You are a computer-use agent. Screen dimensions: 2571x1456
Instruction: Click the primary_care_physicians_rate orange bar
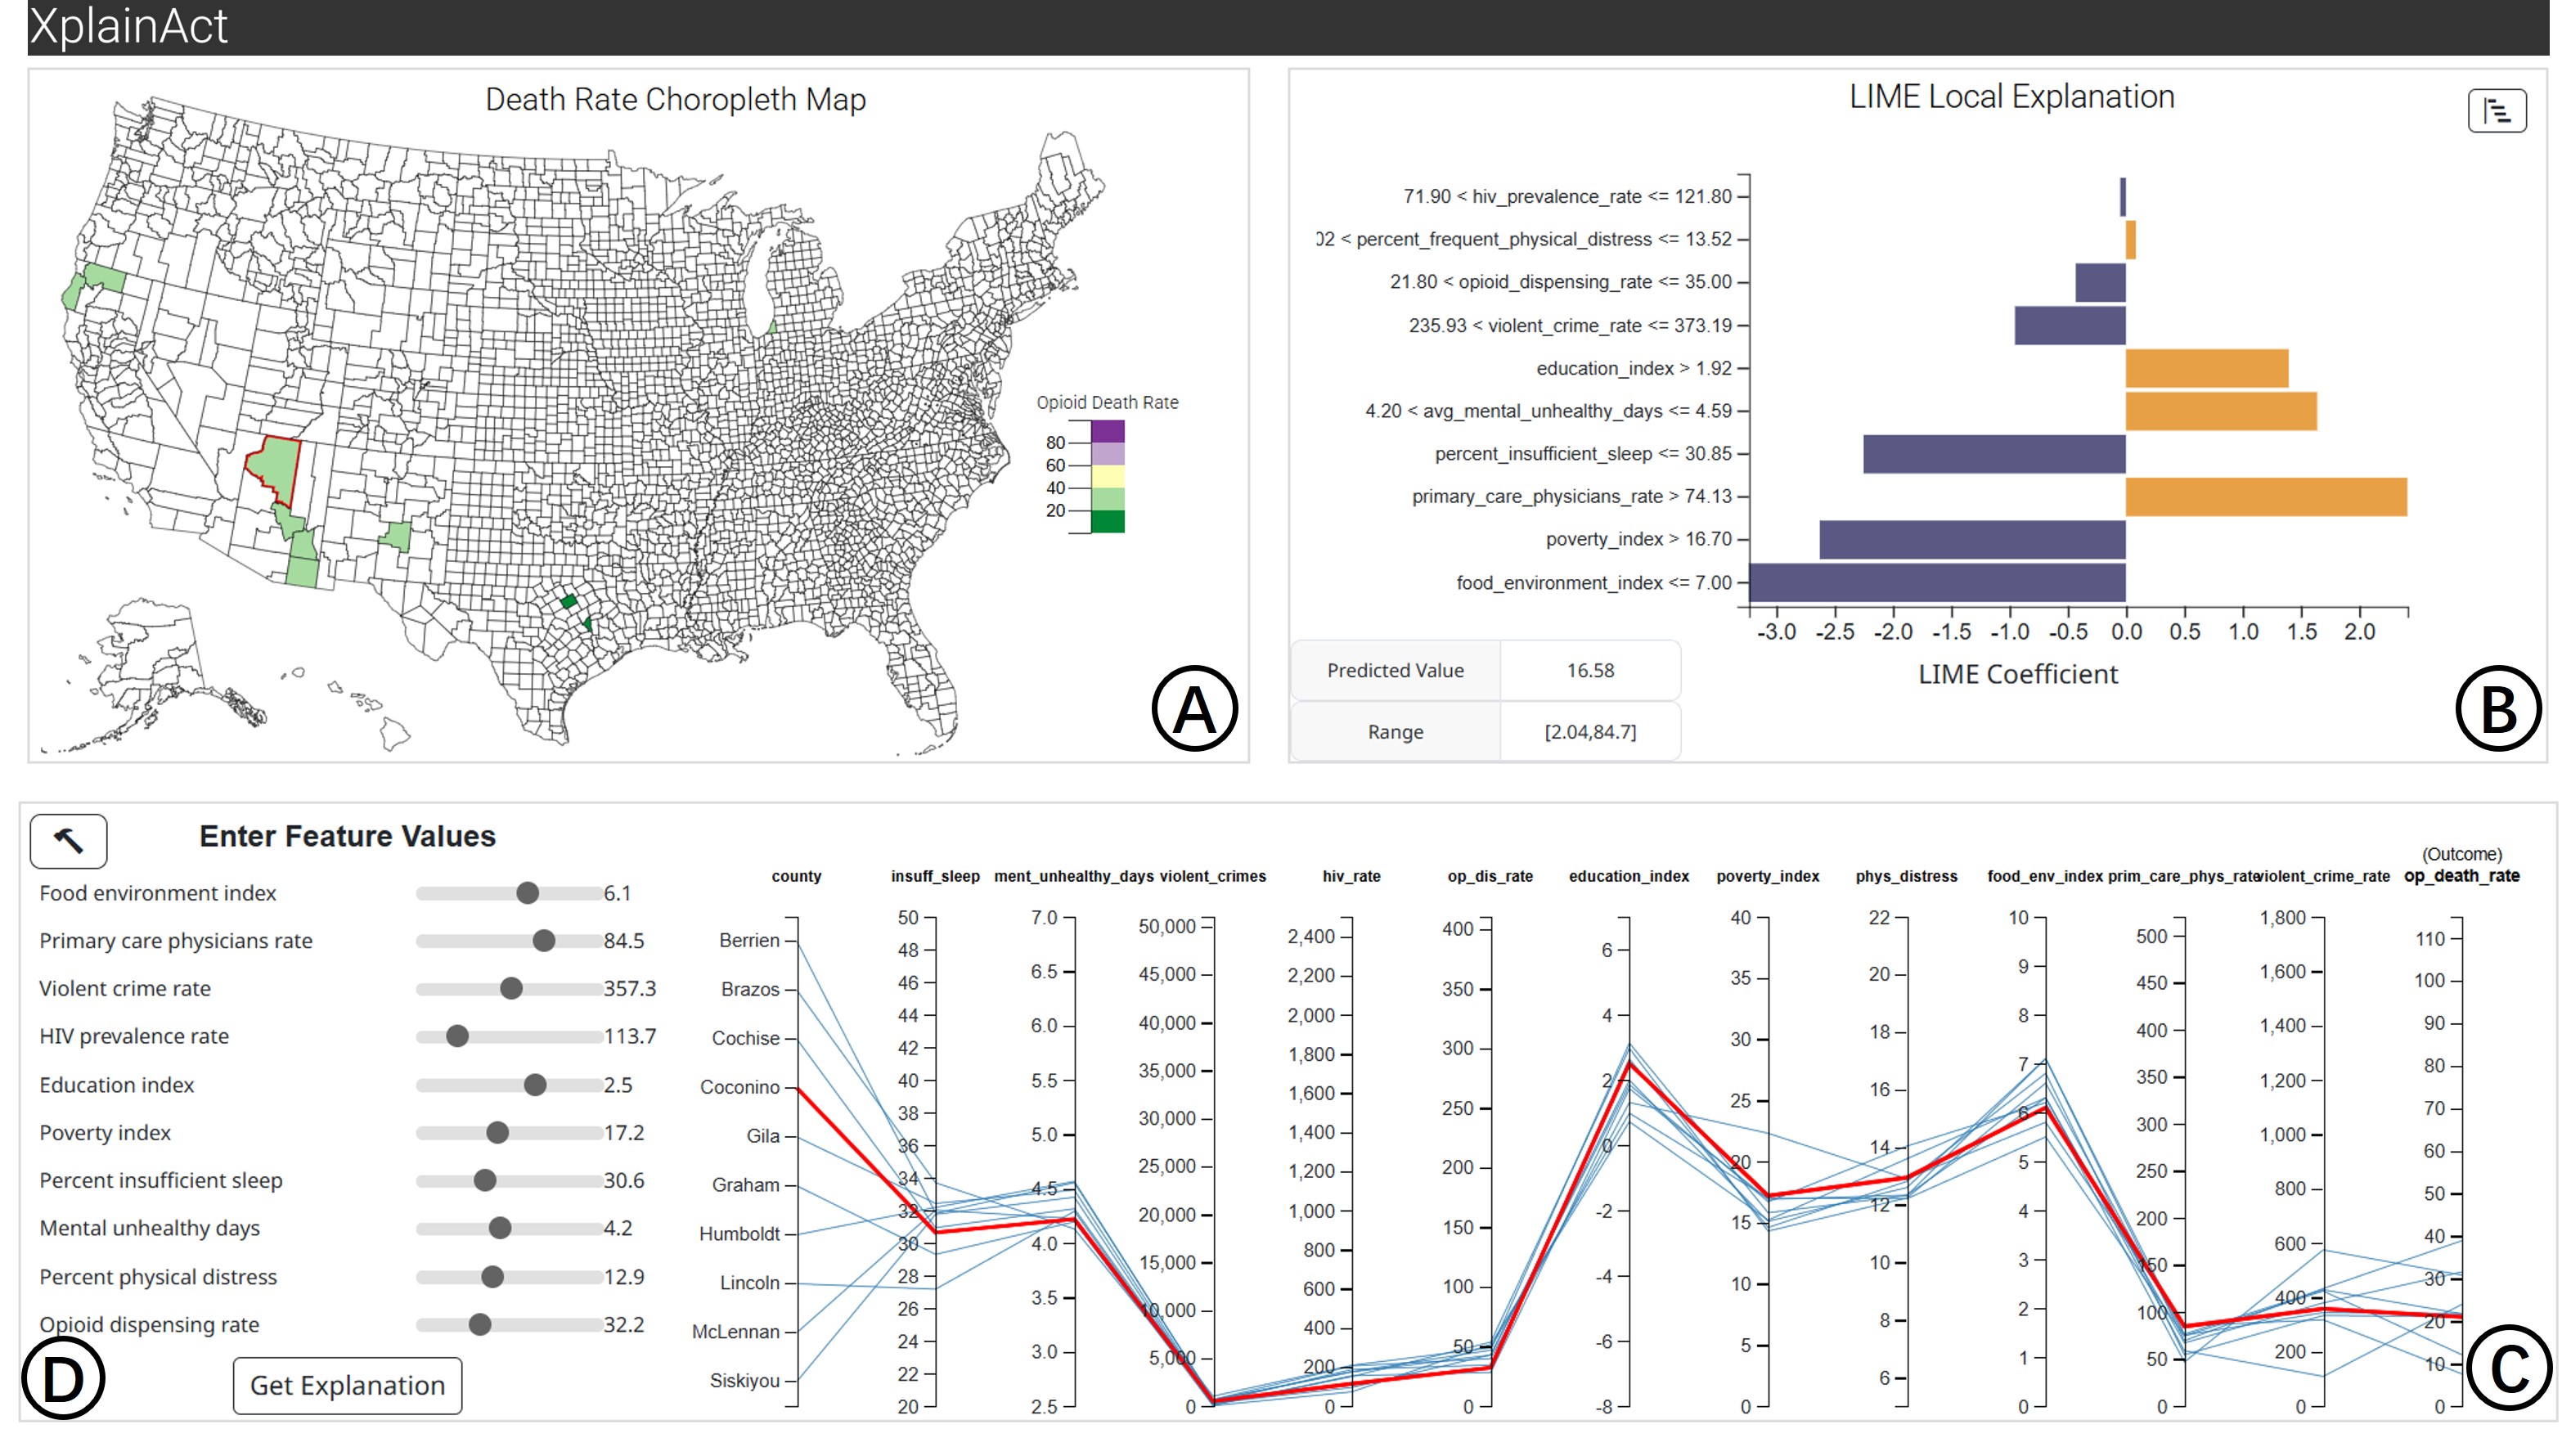point(2265,497)
